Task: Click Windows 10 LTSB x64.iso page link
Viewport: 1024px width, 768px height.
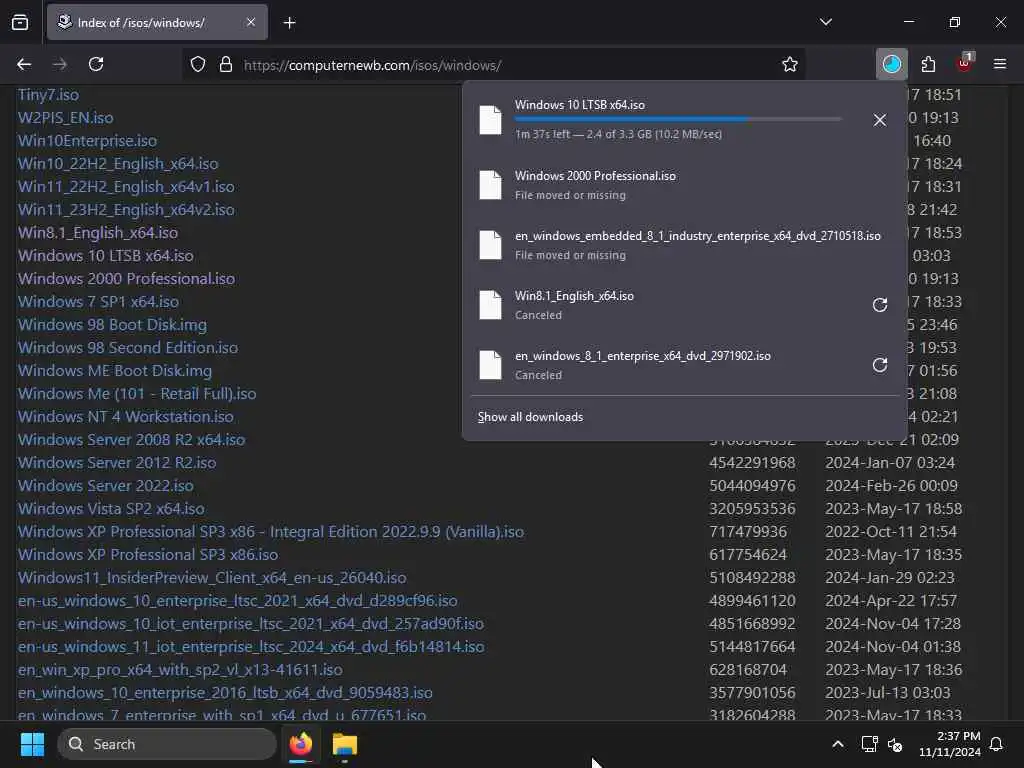Action: 105,255
